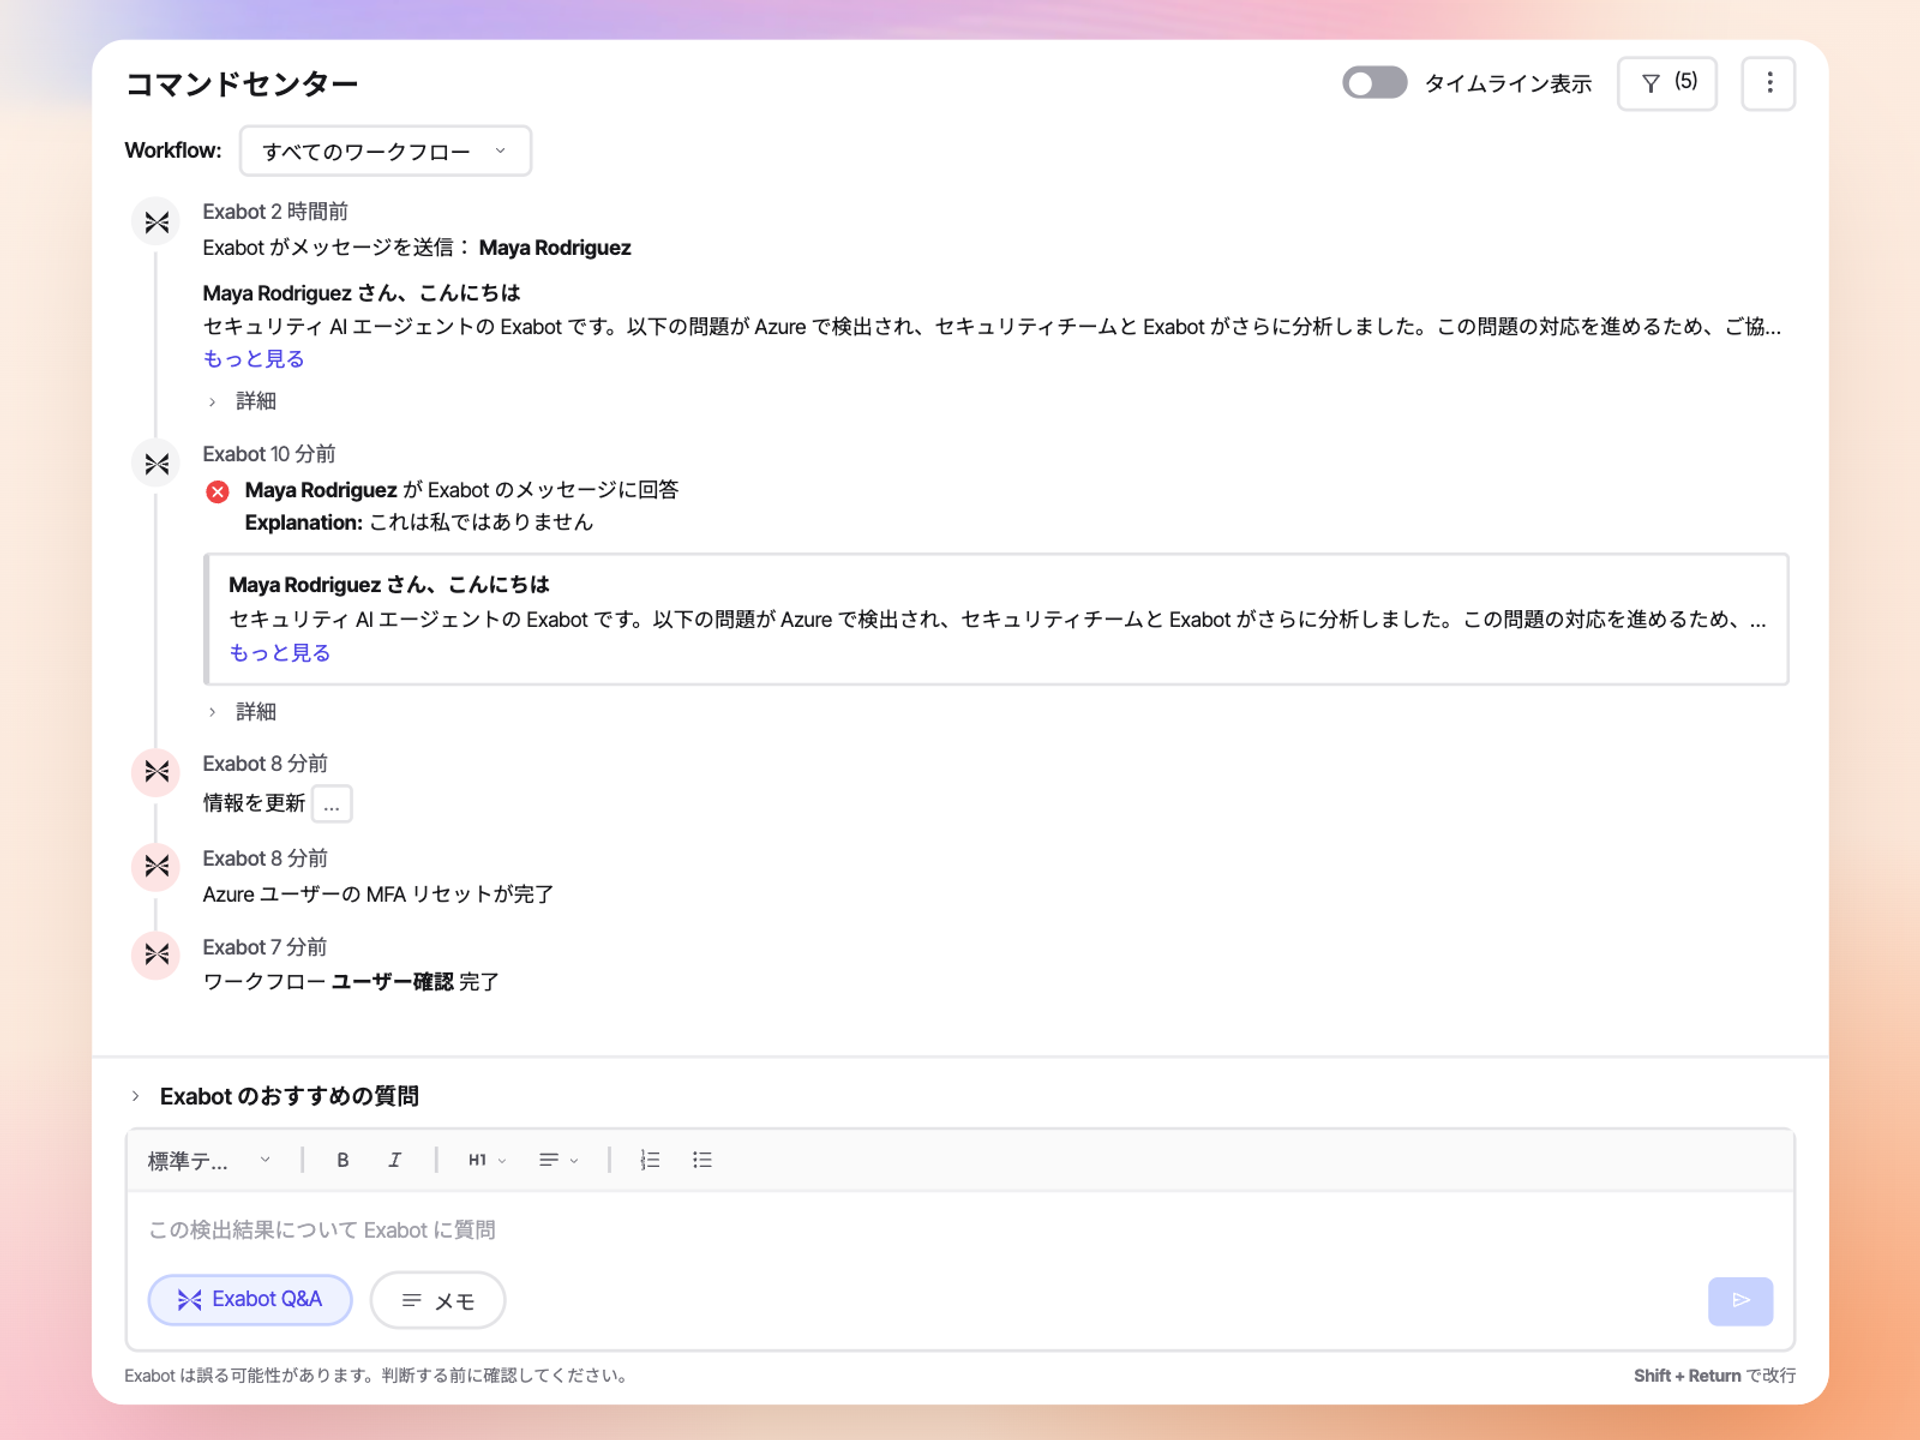Screen dimensions: 1920x1440
Task: Focus the Exabot に質問 input field
Action: pos(960,1230)
